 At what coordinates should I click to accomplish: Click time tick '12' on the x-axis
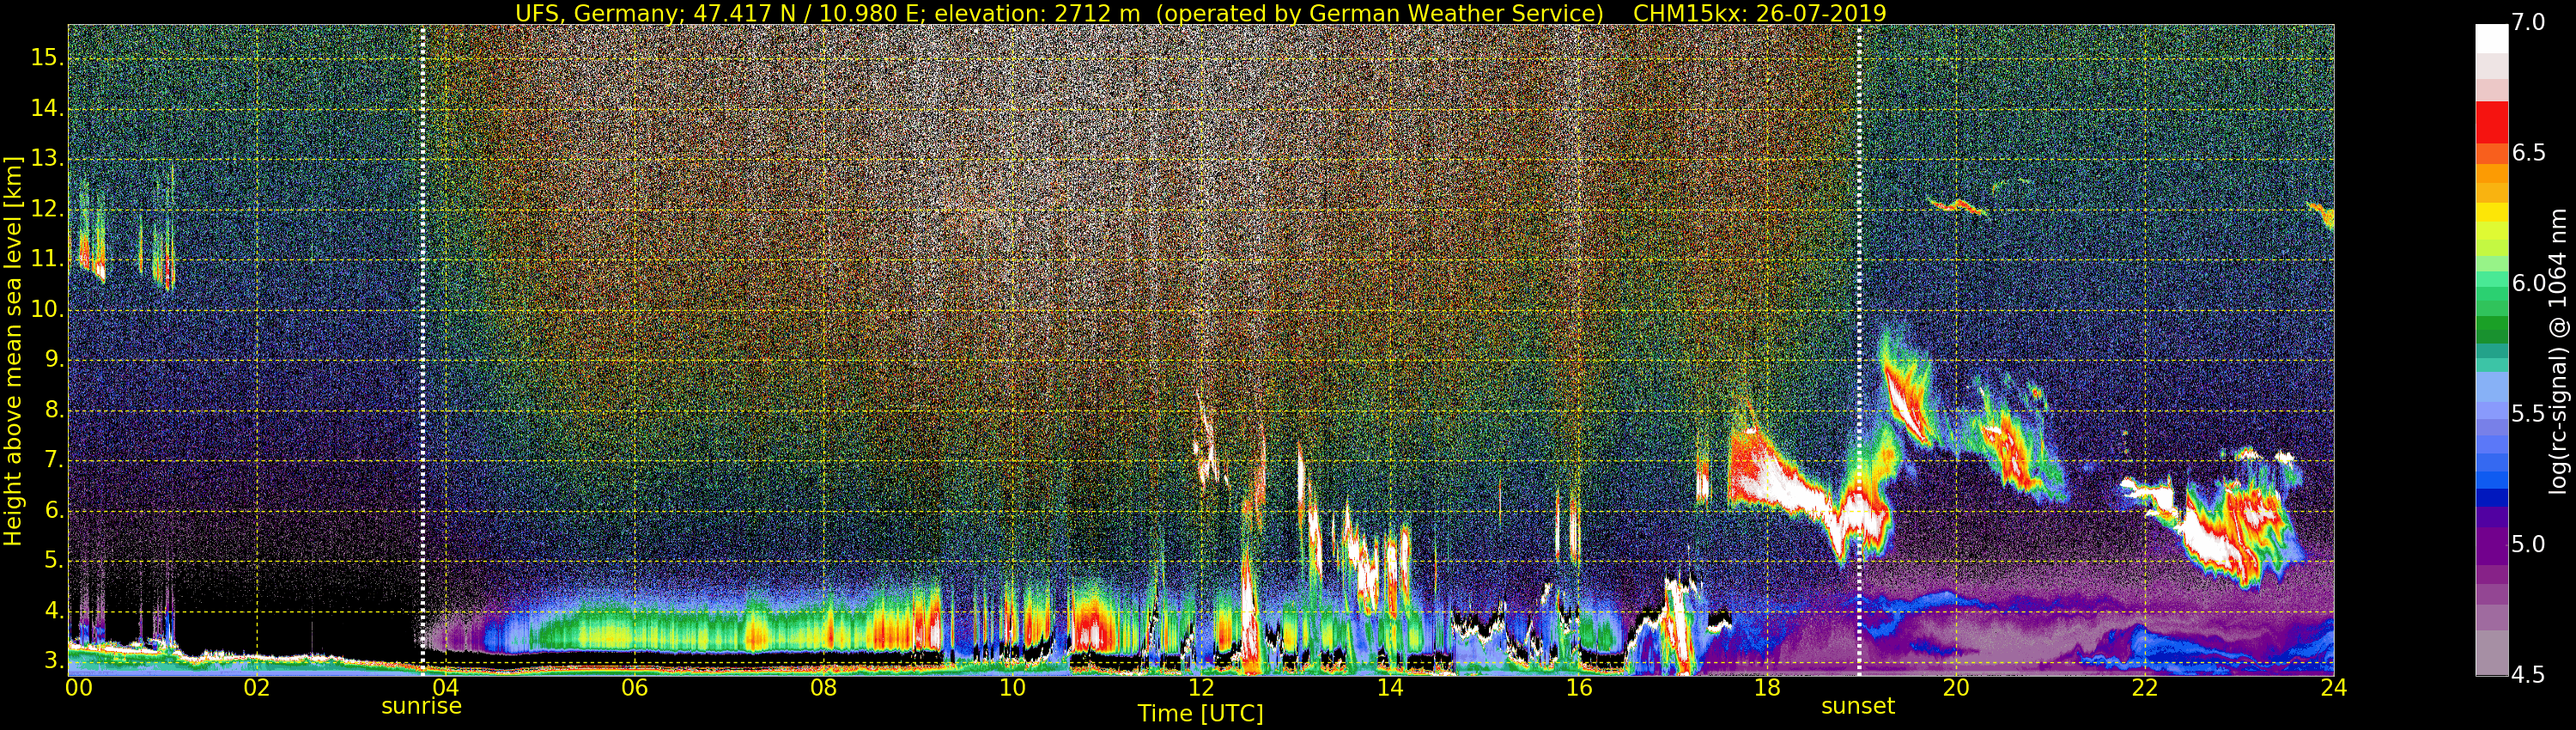[x=1201, y=688]
